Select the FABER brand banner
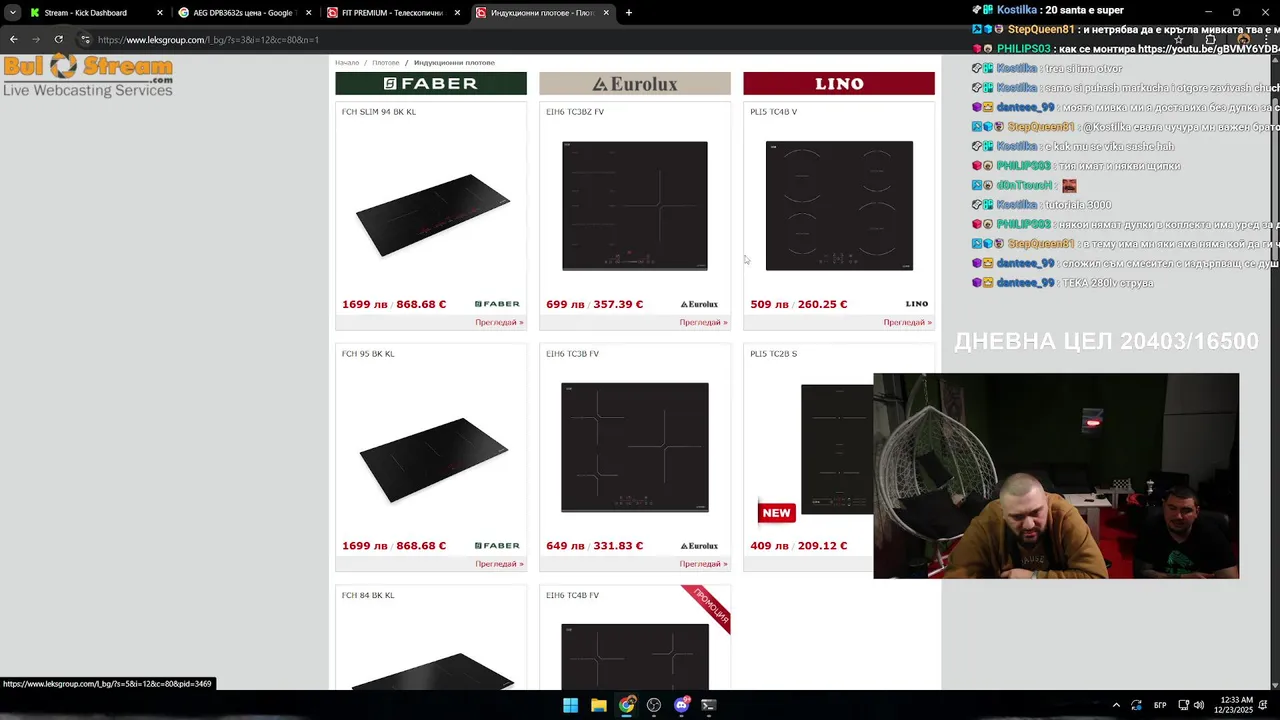1280x720 pixels. click(431, 84)
